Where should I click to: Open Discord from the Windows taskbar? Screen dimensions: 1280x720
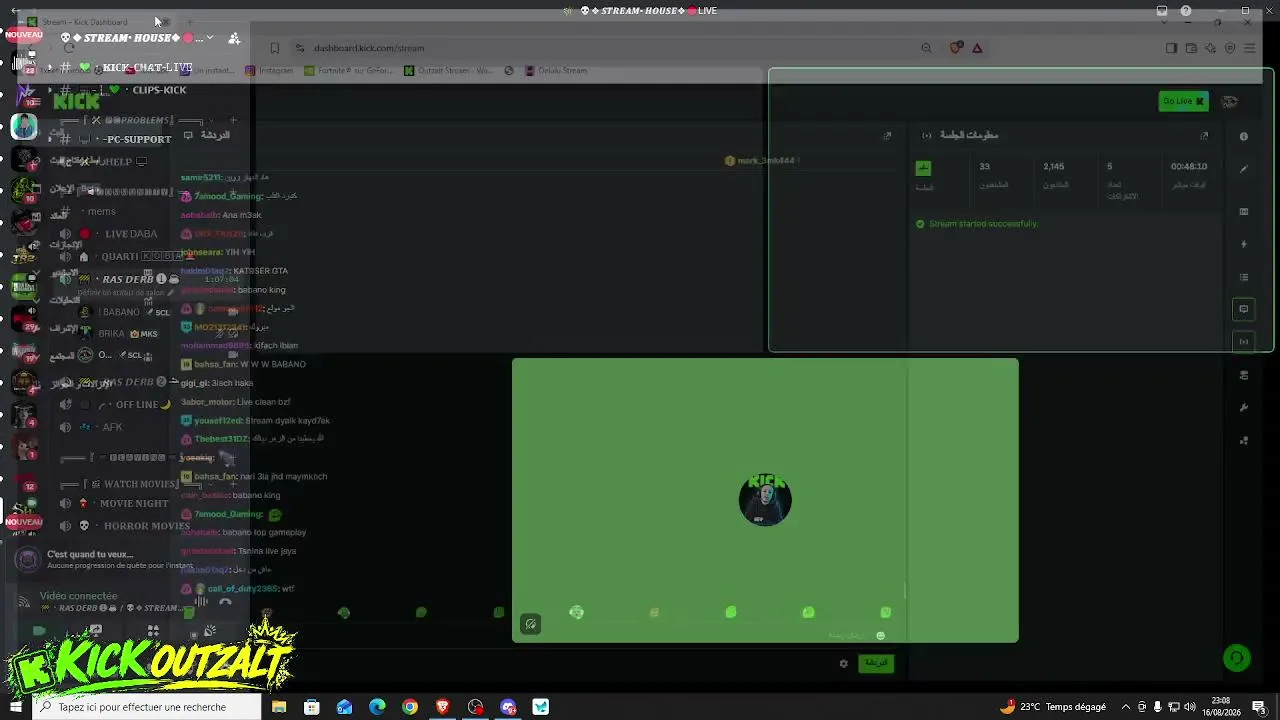[508, 707]
